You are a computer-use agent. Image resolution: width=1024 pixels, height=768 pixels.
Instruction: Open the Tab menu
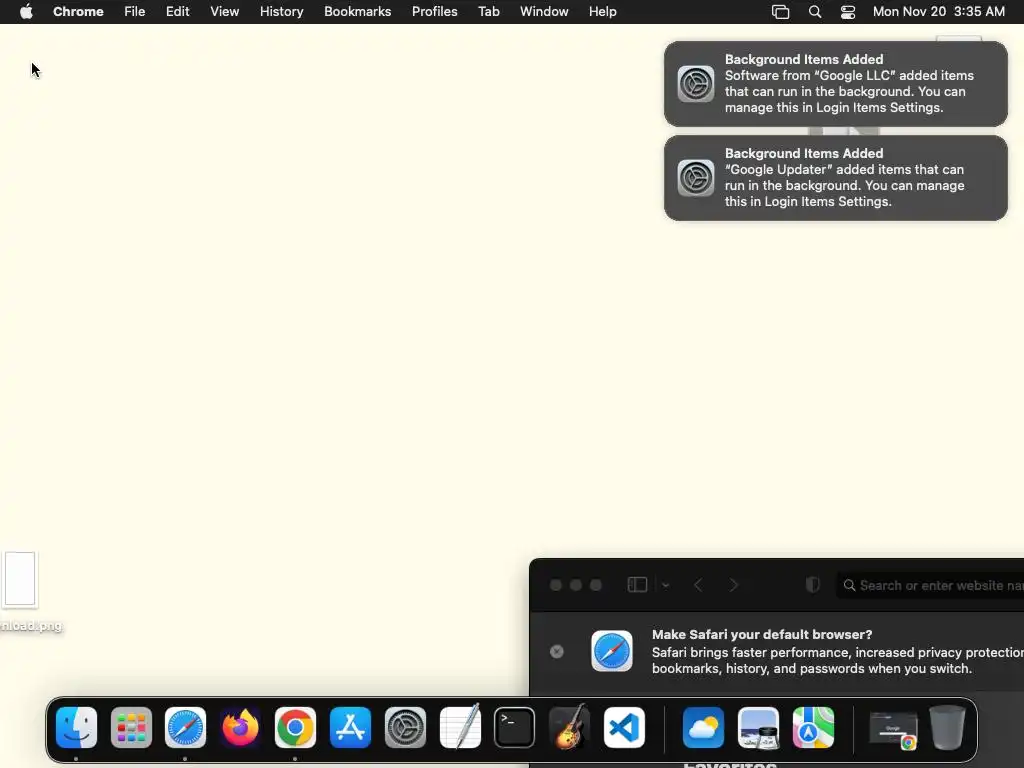489,12
